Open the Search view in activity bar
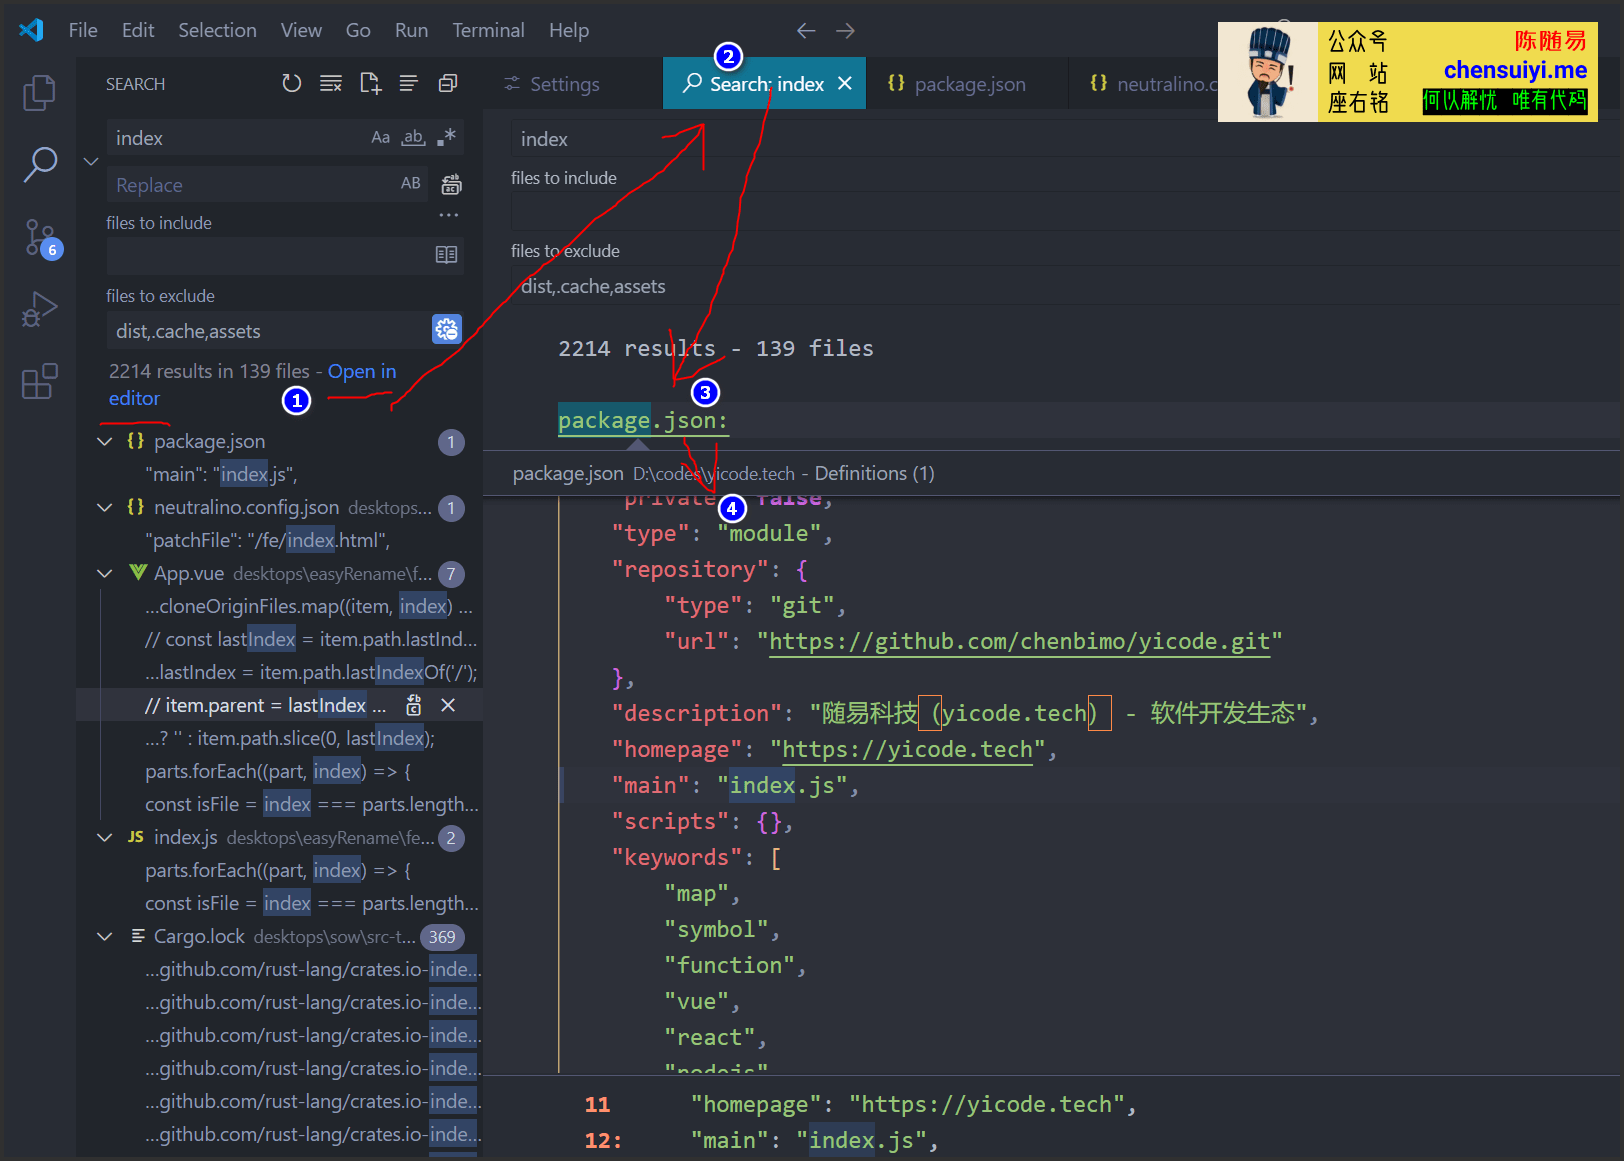This screenshot has height=1161, width=1624. pos(39,165)
